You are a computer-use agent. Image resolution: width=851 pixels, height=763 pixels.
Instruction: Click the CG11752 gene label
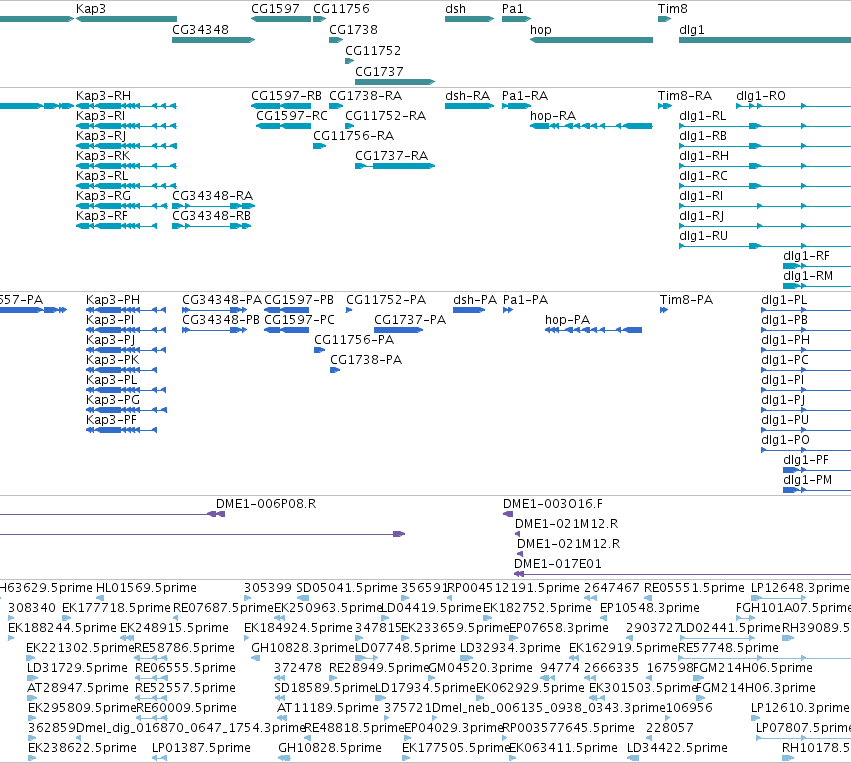click(373, 51)
